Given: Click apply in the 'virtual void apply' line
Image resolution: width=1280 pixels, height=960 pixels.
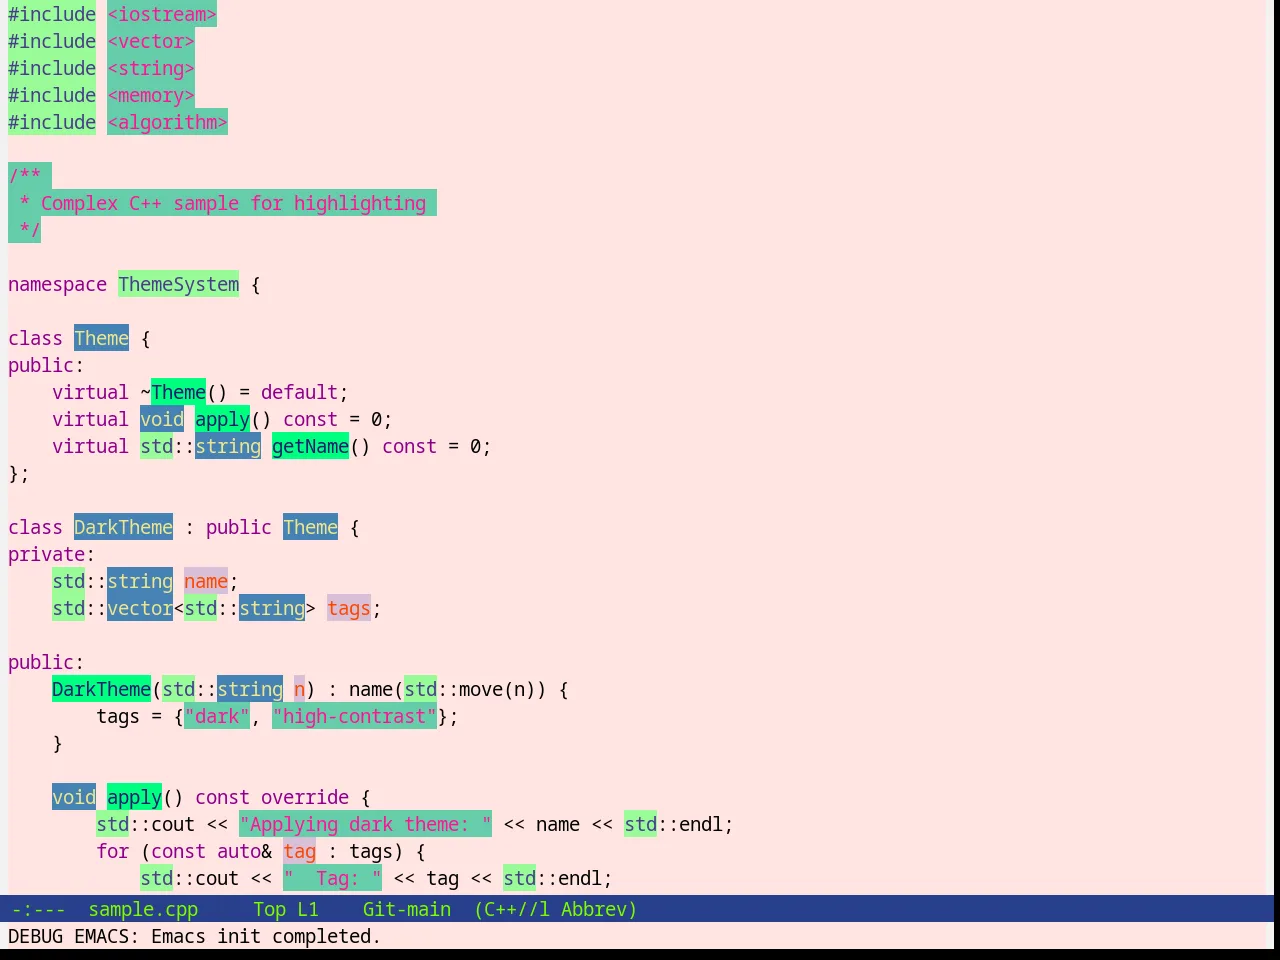Looking at the screenshot, I should click(222, 419).
